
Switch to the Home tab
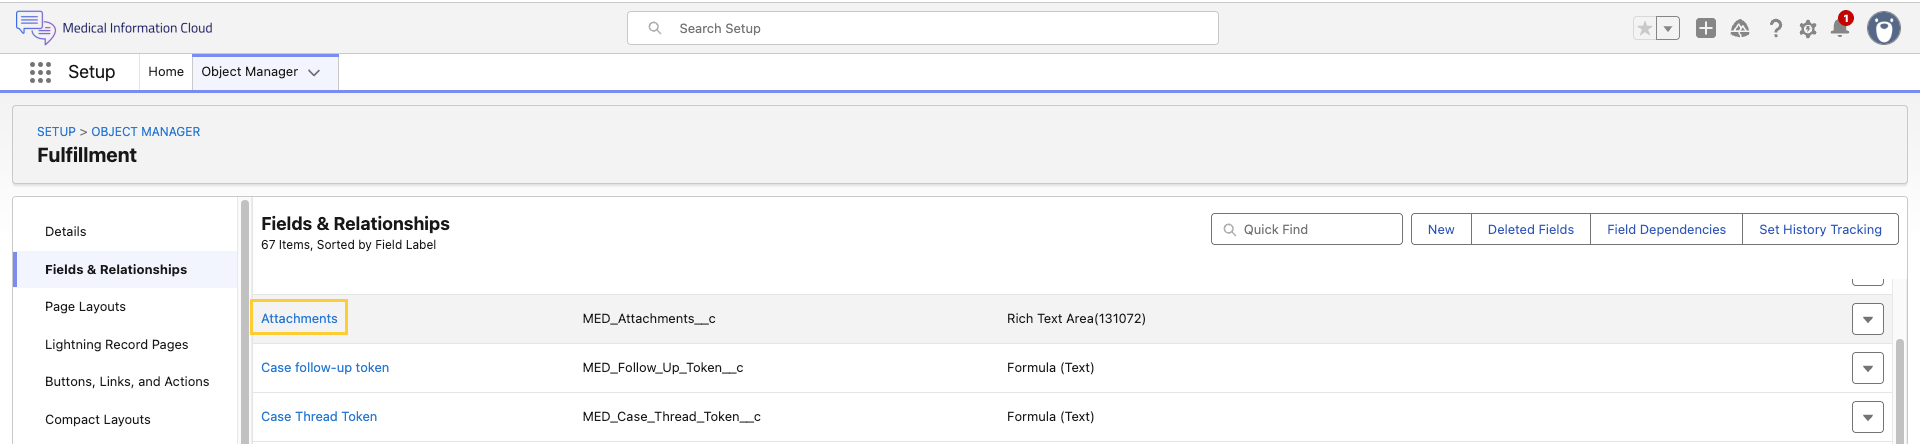pyautogui.click(x=166, y=72)
